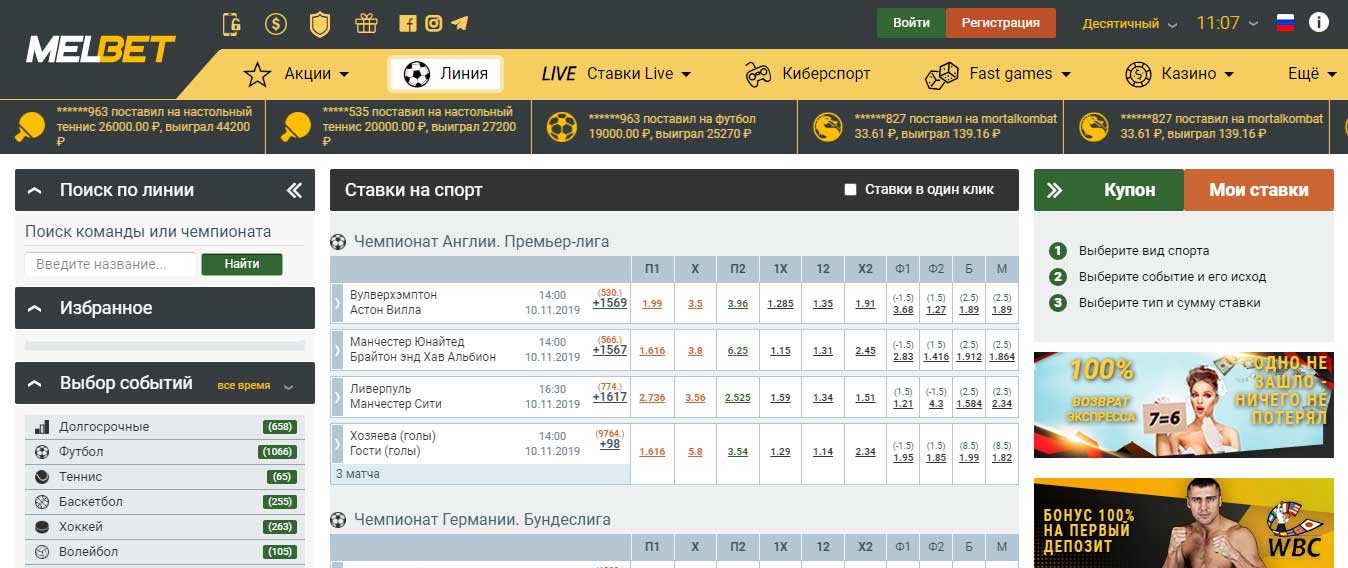Open the Facebook icon
The image size is (1348, 568).
[x=407, y=23]
